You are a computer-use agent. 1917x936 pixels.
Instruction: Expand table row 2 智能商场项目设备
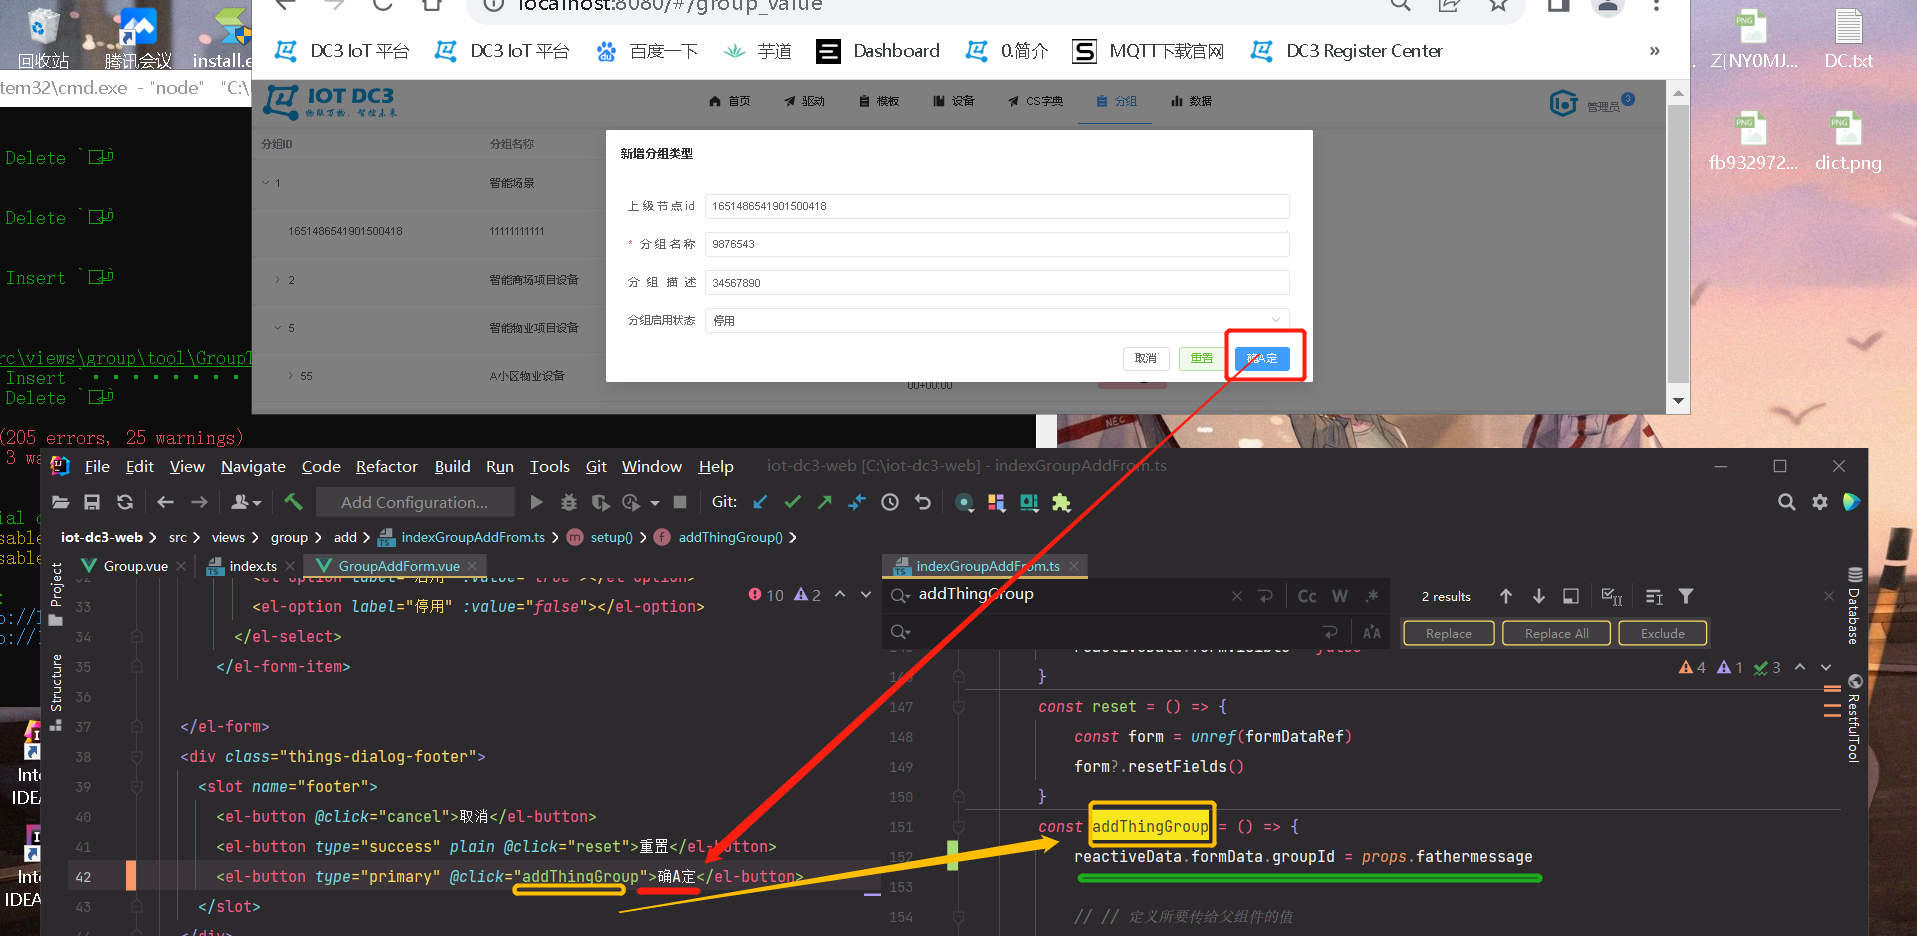[277, 280]
